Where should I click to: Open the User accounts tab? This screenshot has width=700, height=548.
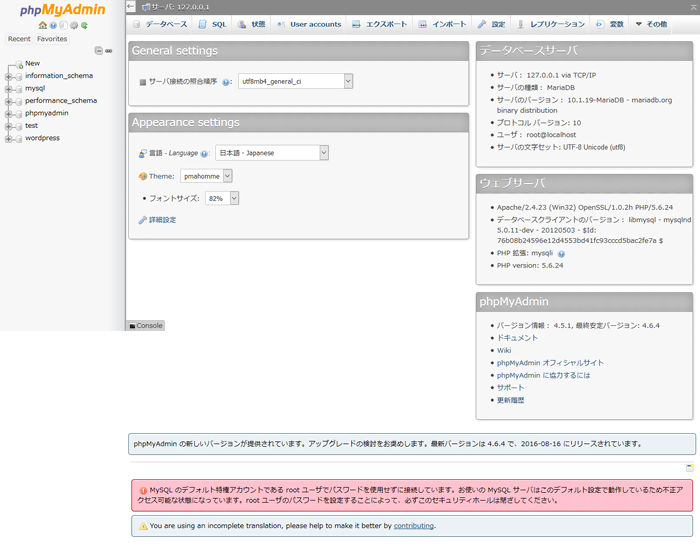click(309, 24)
